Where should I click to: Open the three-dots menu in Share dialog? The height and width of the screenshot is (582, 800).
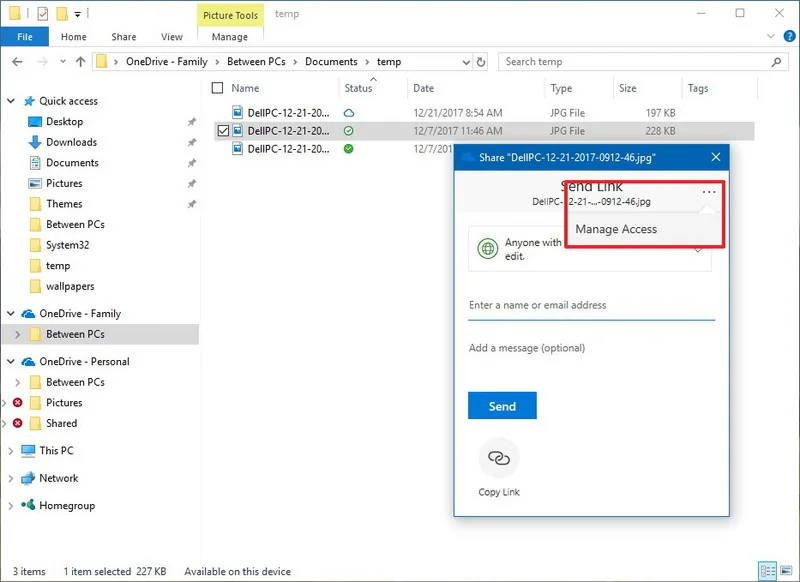(709, 192)
